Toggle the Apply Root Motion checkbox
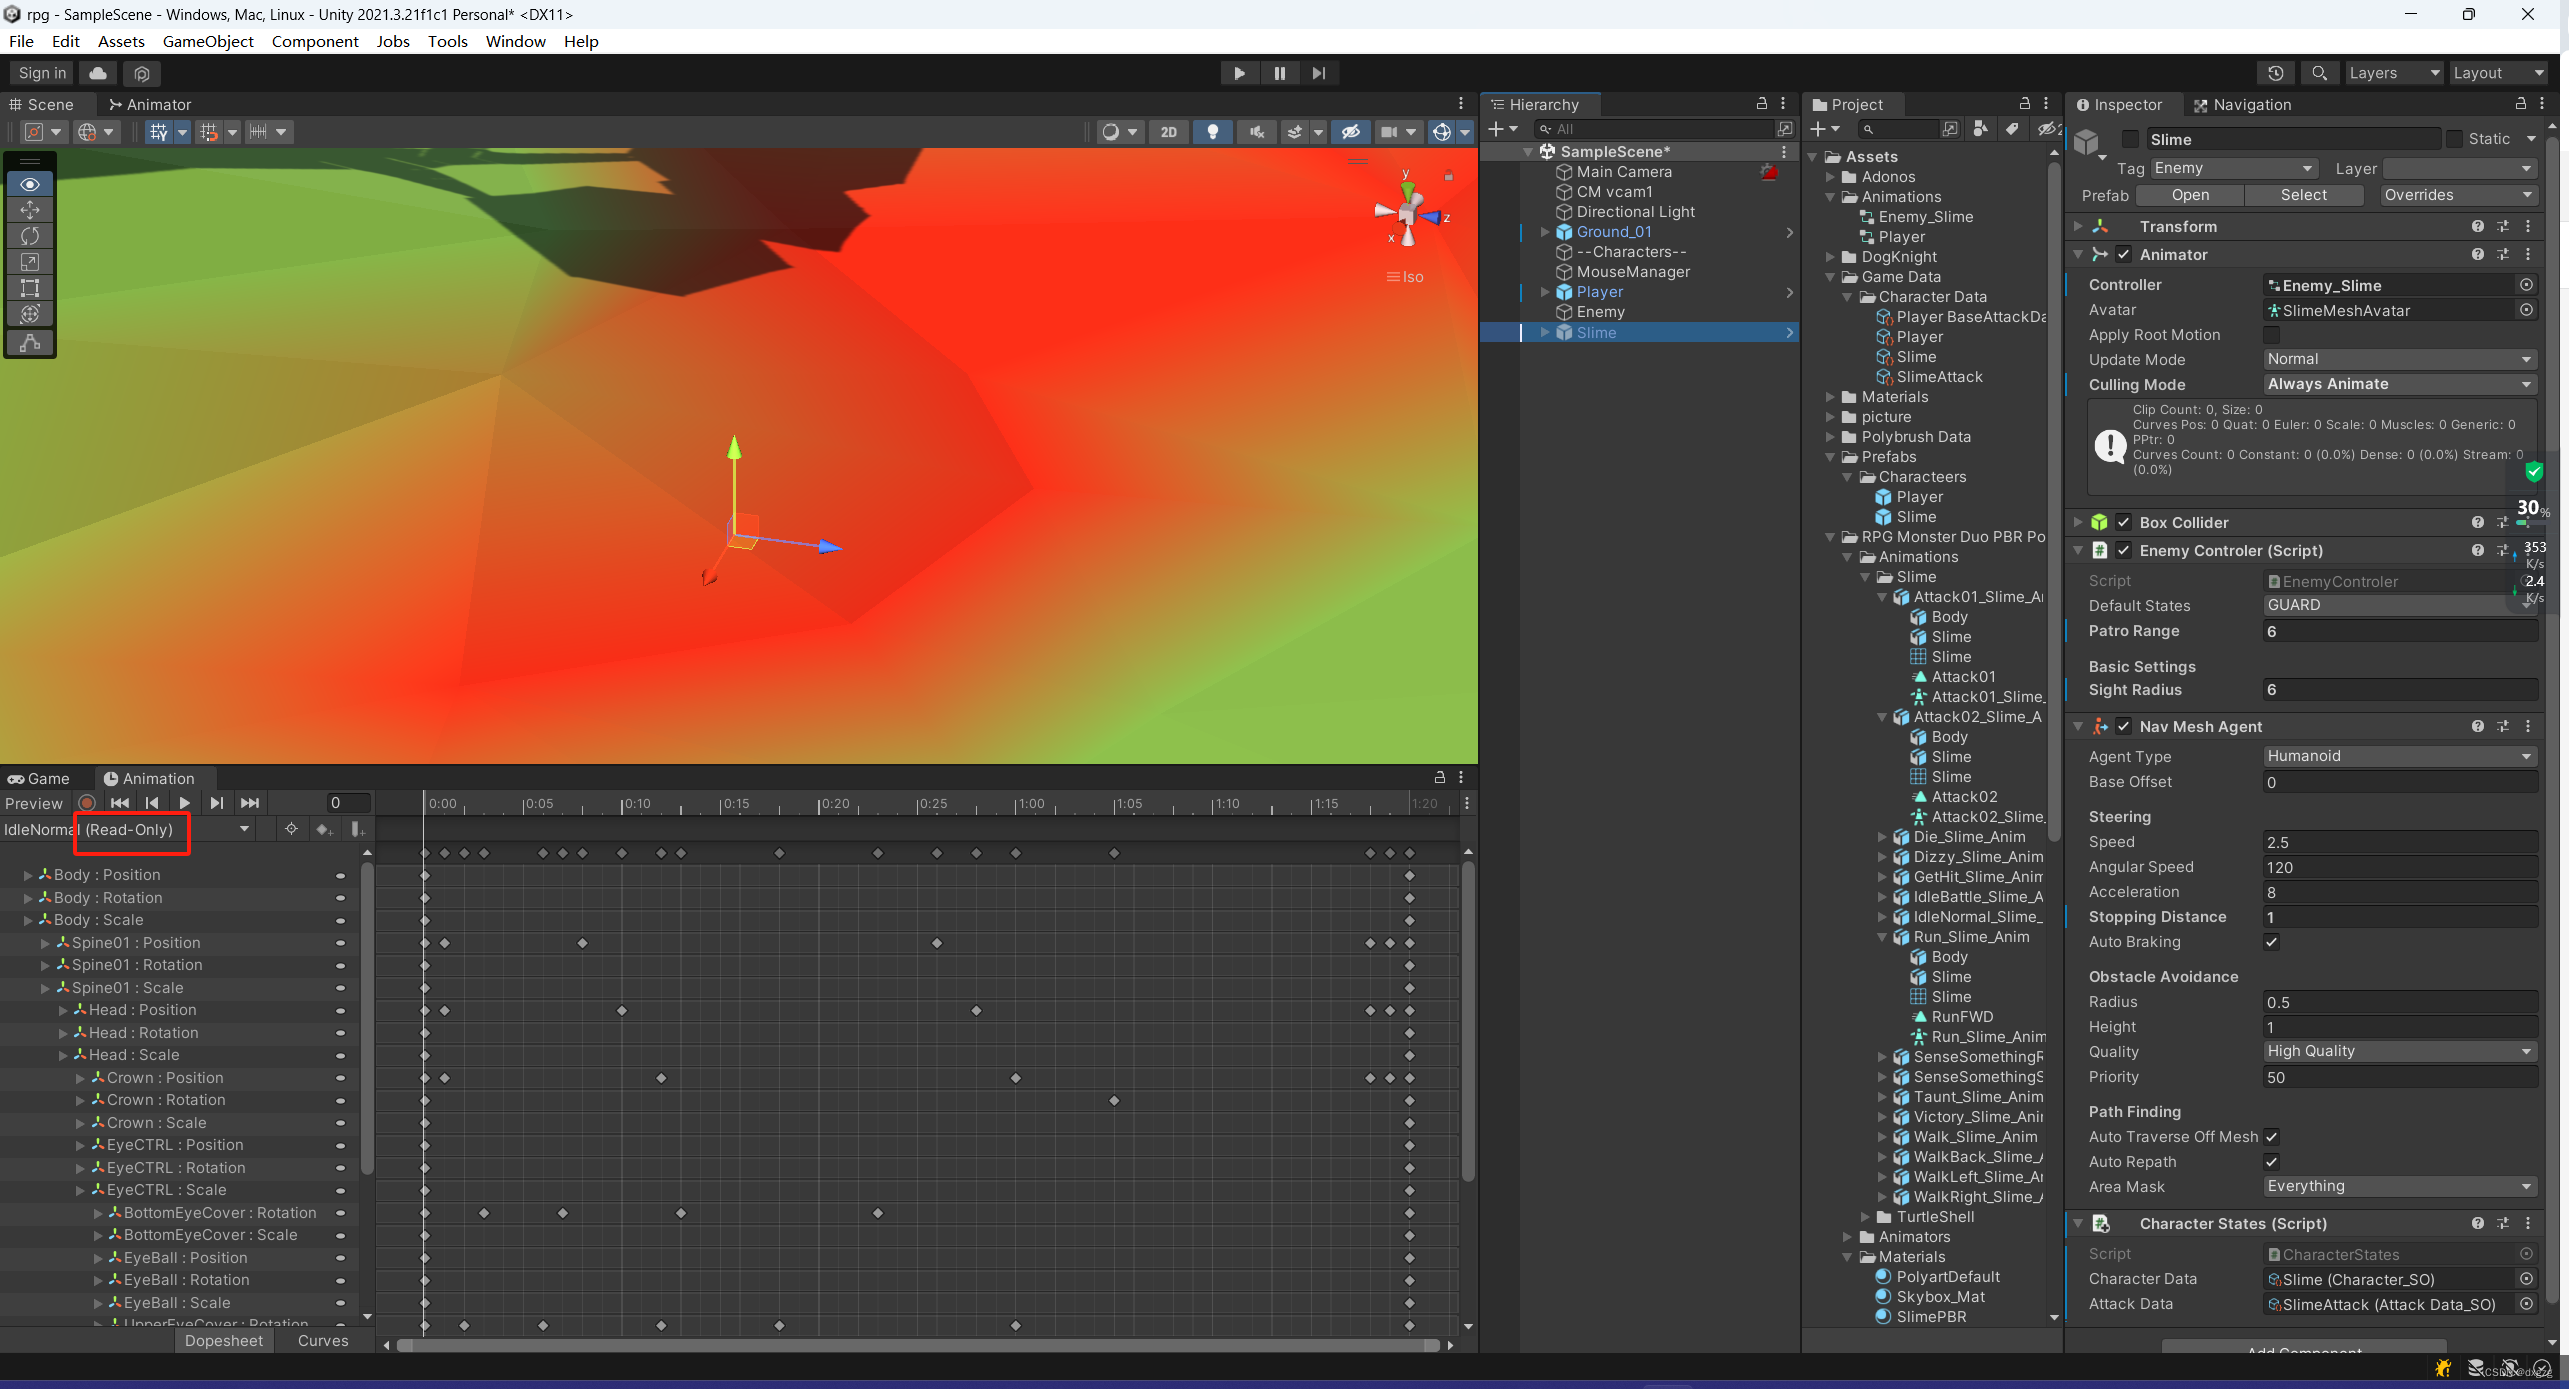 (2271, 335)
